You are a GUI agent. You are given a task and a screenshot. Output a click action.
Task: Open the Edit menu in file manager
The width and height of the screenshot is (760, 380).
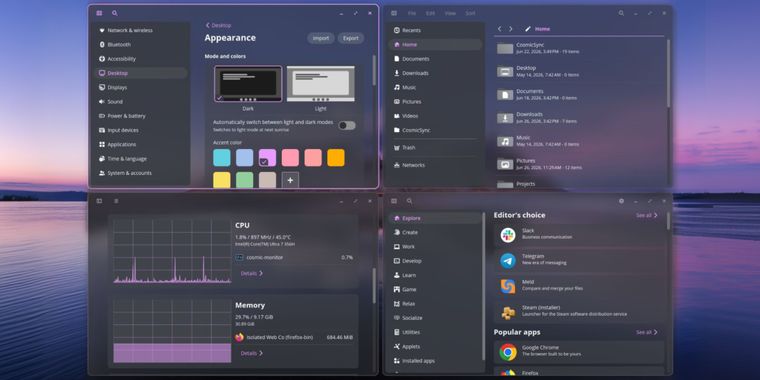pos(430,13)
